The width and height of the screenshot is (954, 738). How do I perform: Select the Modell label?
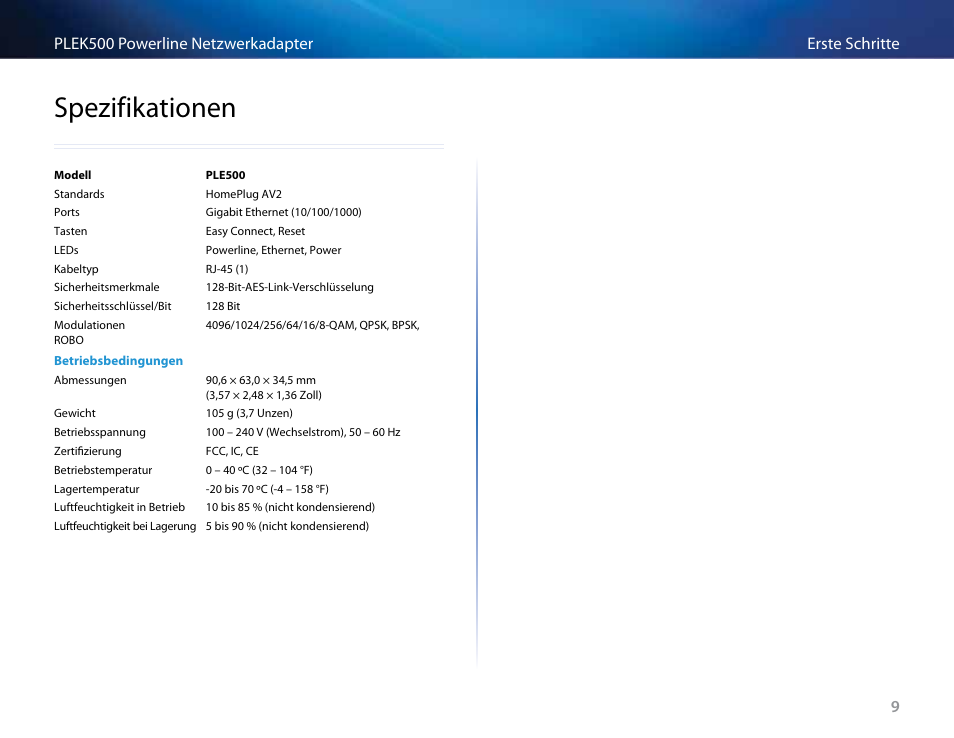(72, 175)
